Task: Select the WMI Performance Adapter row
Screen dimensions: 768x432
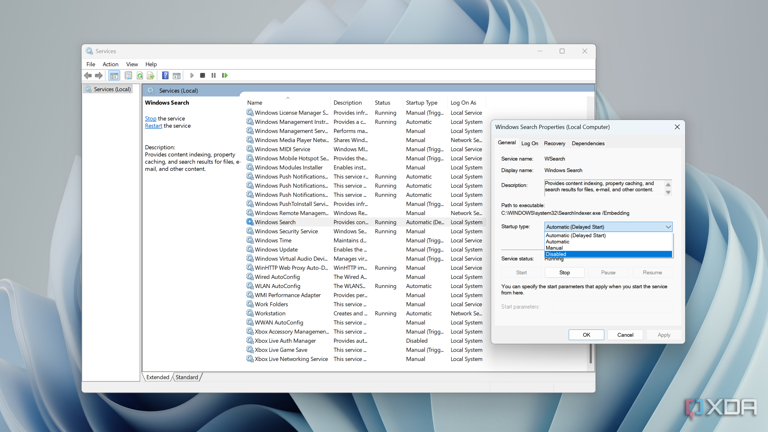Action: point(365,295)
